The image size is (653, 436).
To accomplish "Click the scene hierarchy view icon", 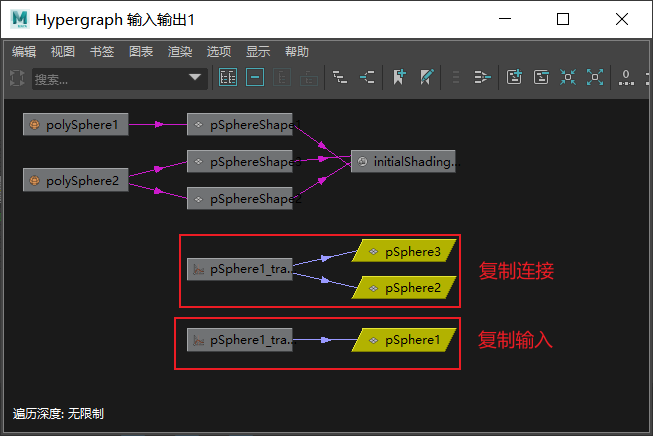I will (x=228, y=77).
